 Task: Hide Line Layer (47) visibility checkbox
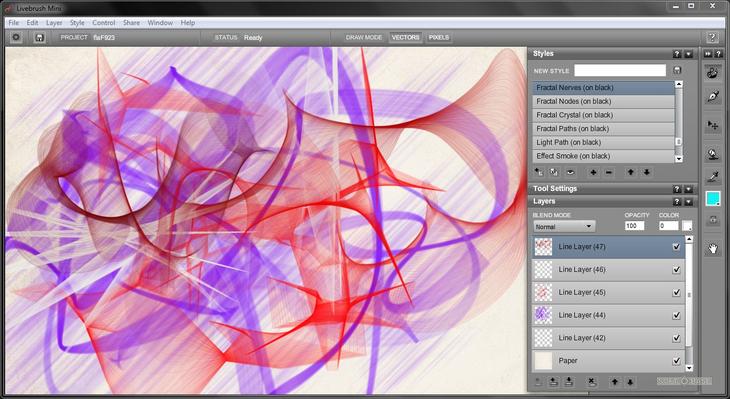(676, 247)
